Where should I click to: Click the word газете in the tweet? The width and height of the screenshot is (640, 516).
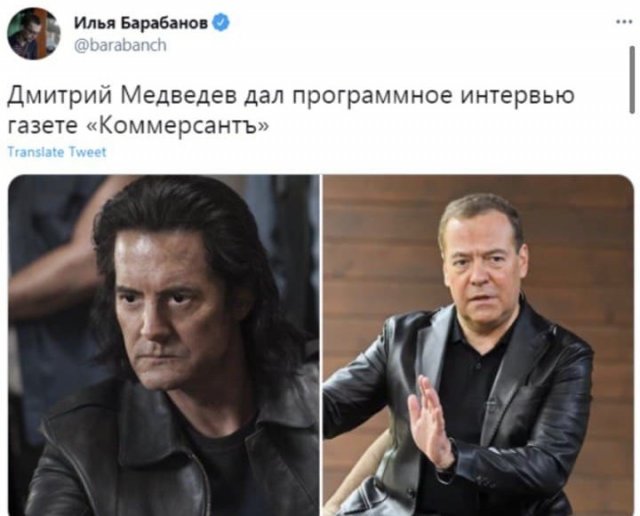(42, 127)
